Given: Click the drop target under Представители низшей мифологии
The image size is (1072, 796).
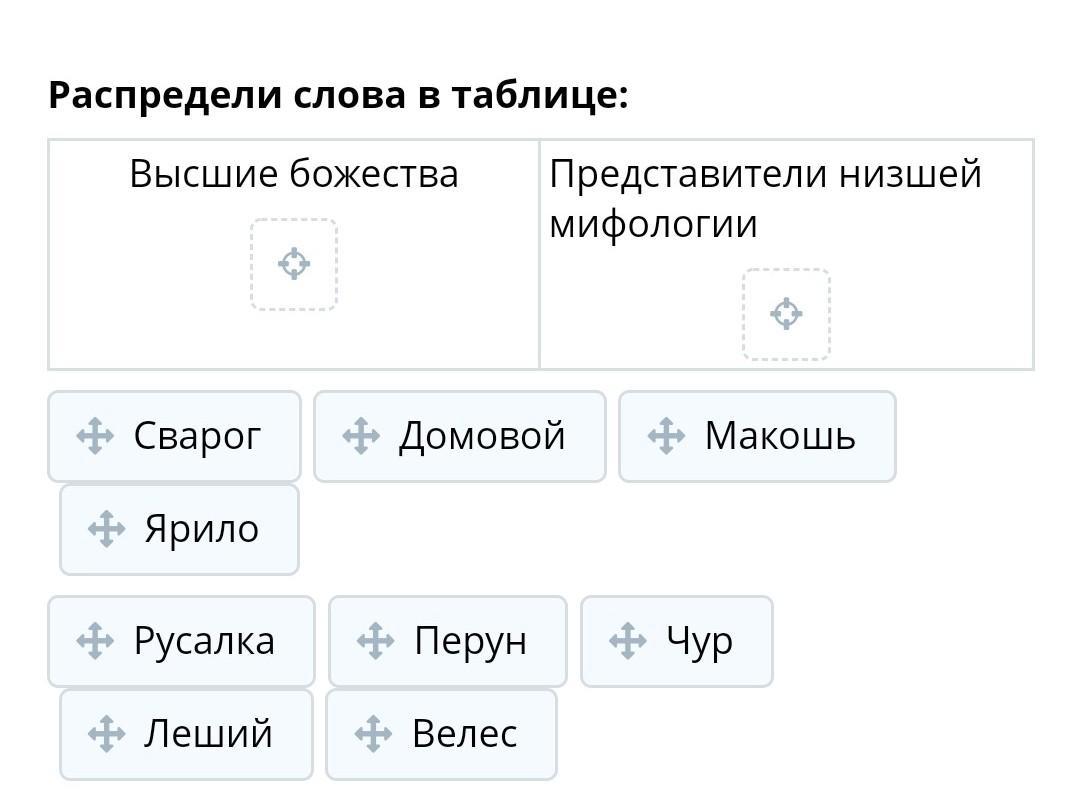Looking at the screenshot, I should 786,314.
